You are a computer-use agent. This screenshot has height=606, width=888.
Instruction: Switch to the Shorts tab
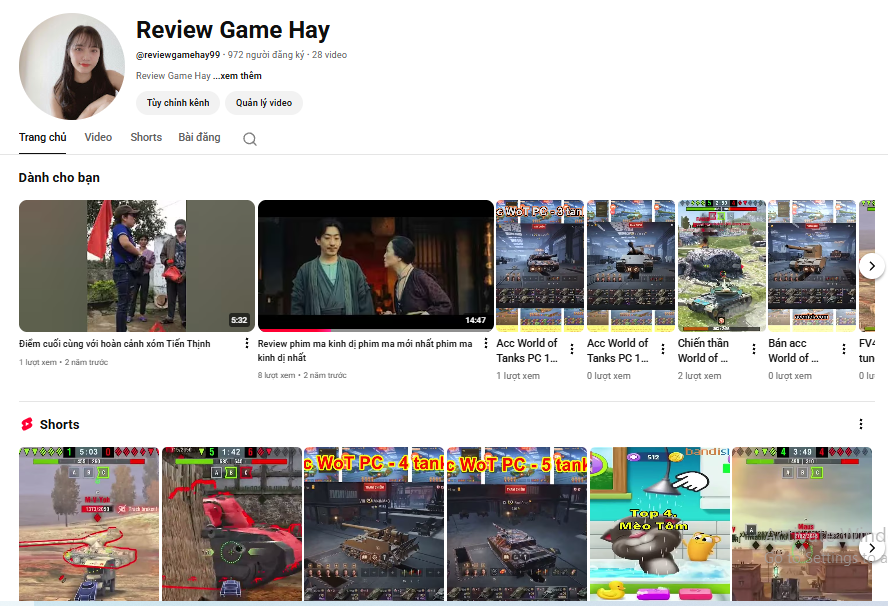pos(146,137)
